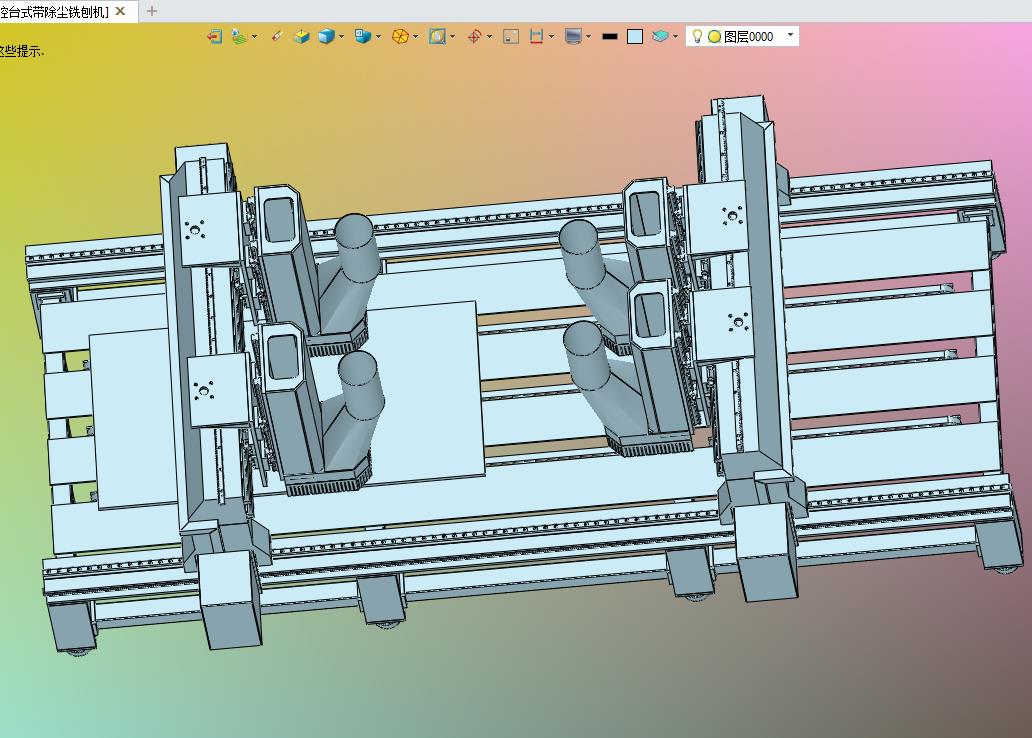Click the green layered-lines display icon

coord(240,36)
